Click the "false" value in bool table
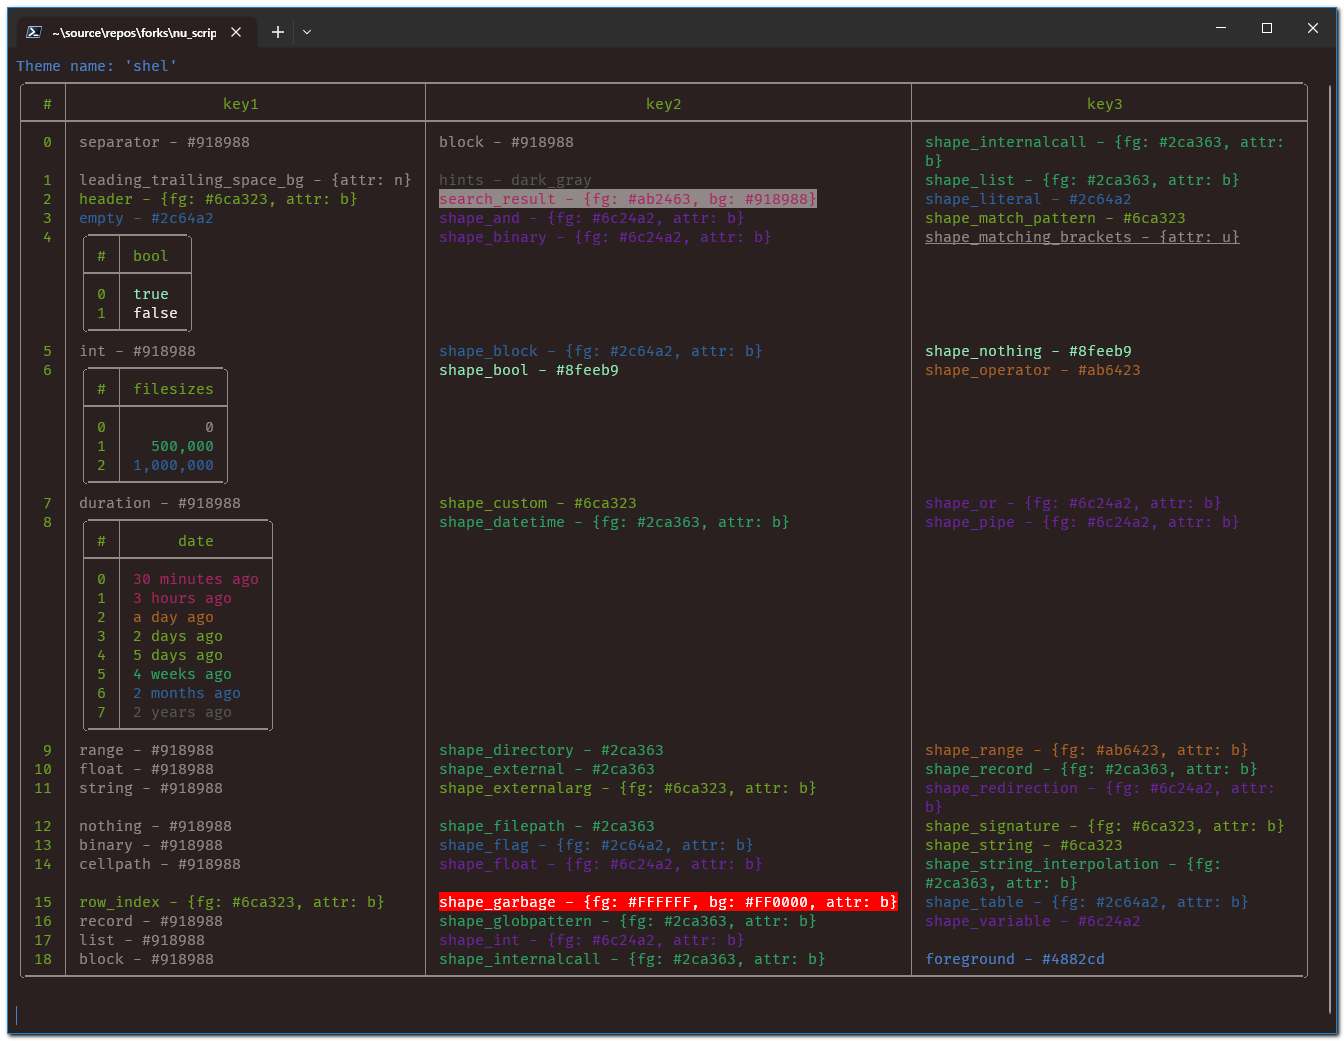Screen dimensions: 1344x1041 coord(156,313)
